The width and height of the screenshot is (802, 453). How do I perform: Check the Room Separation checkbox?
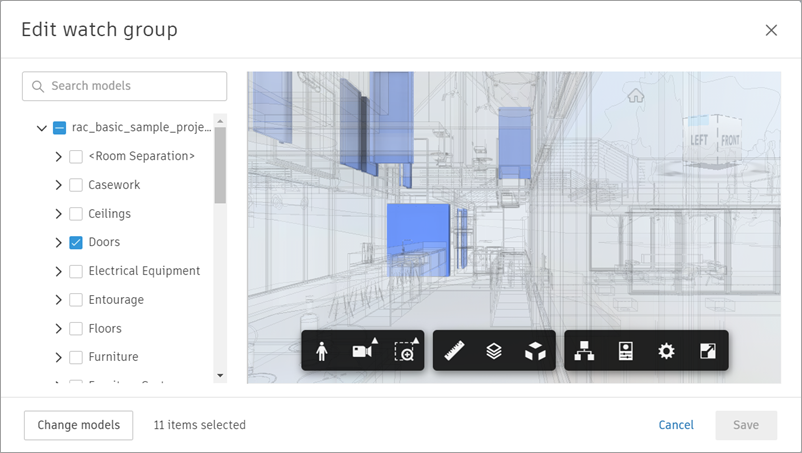(76, 156)
